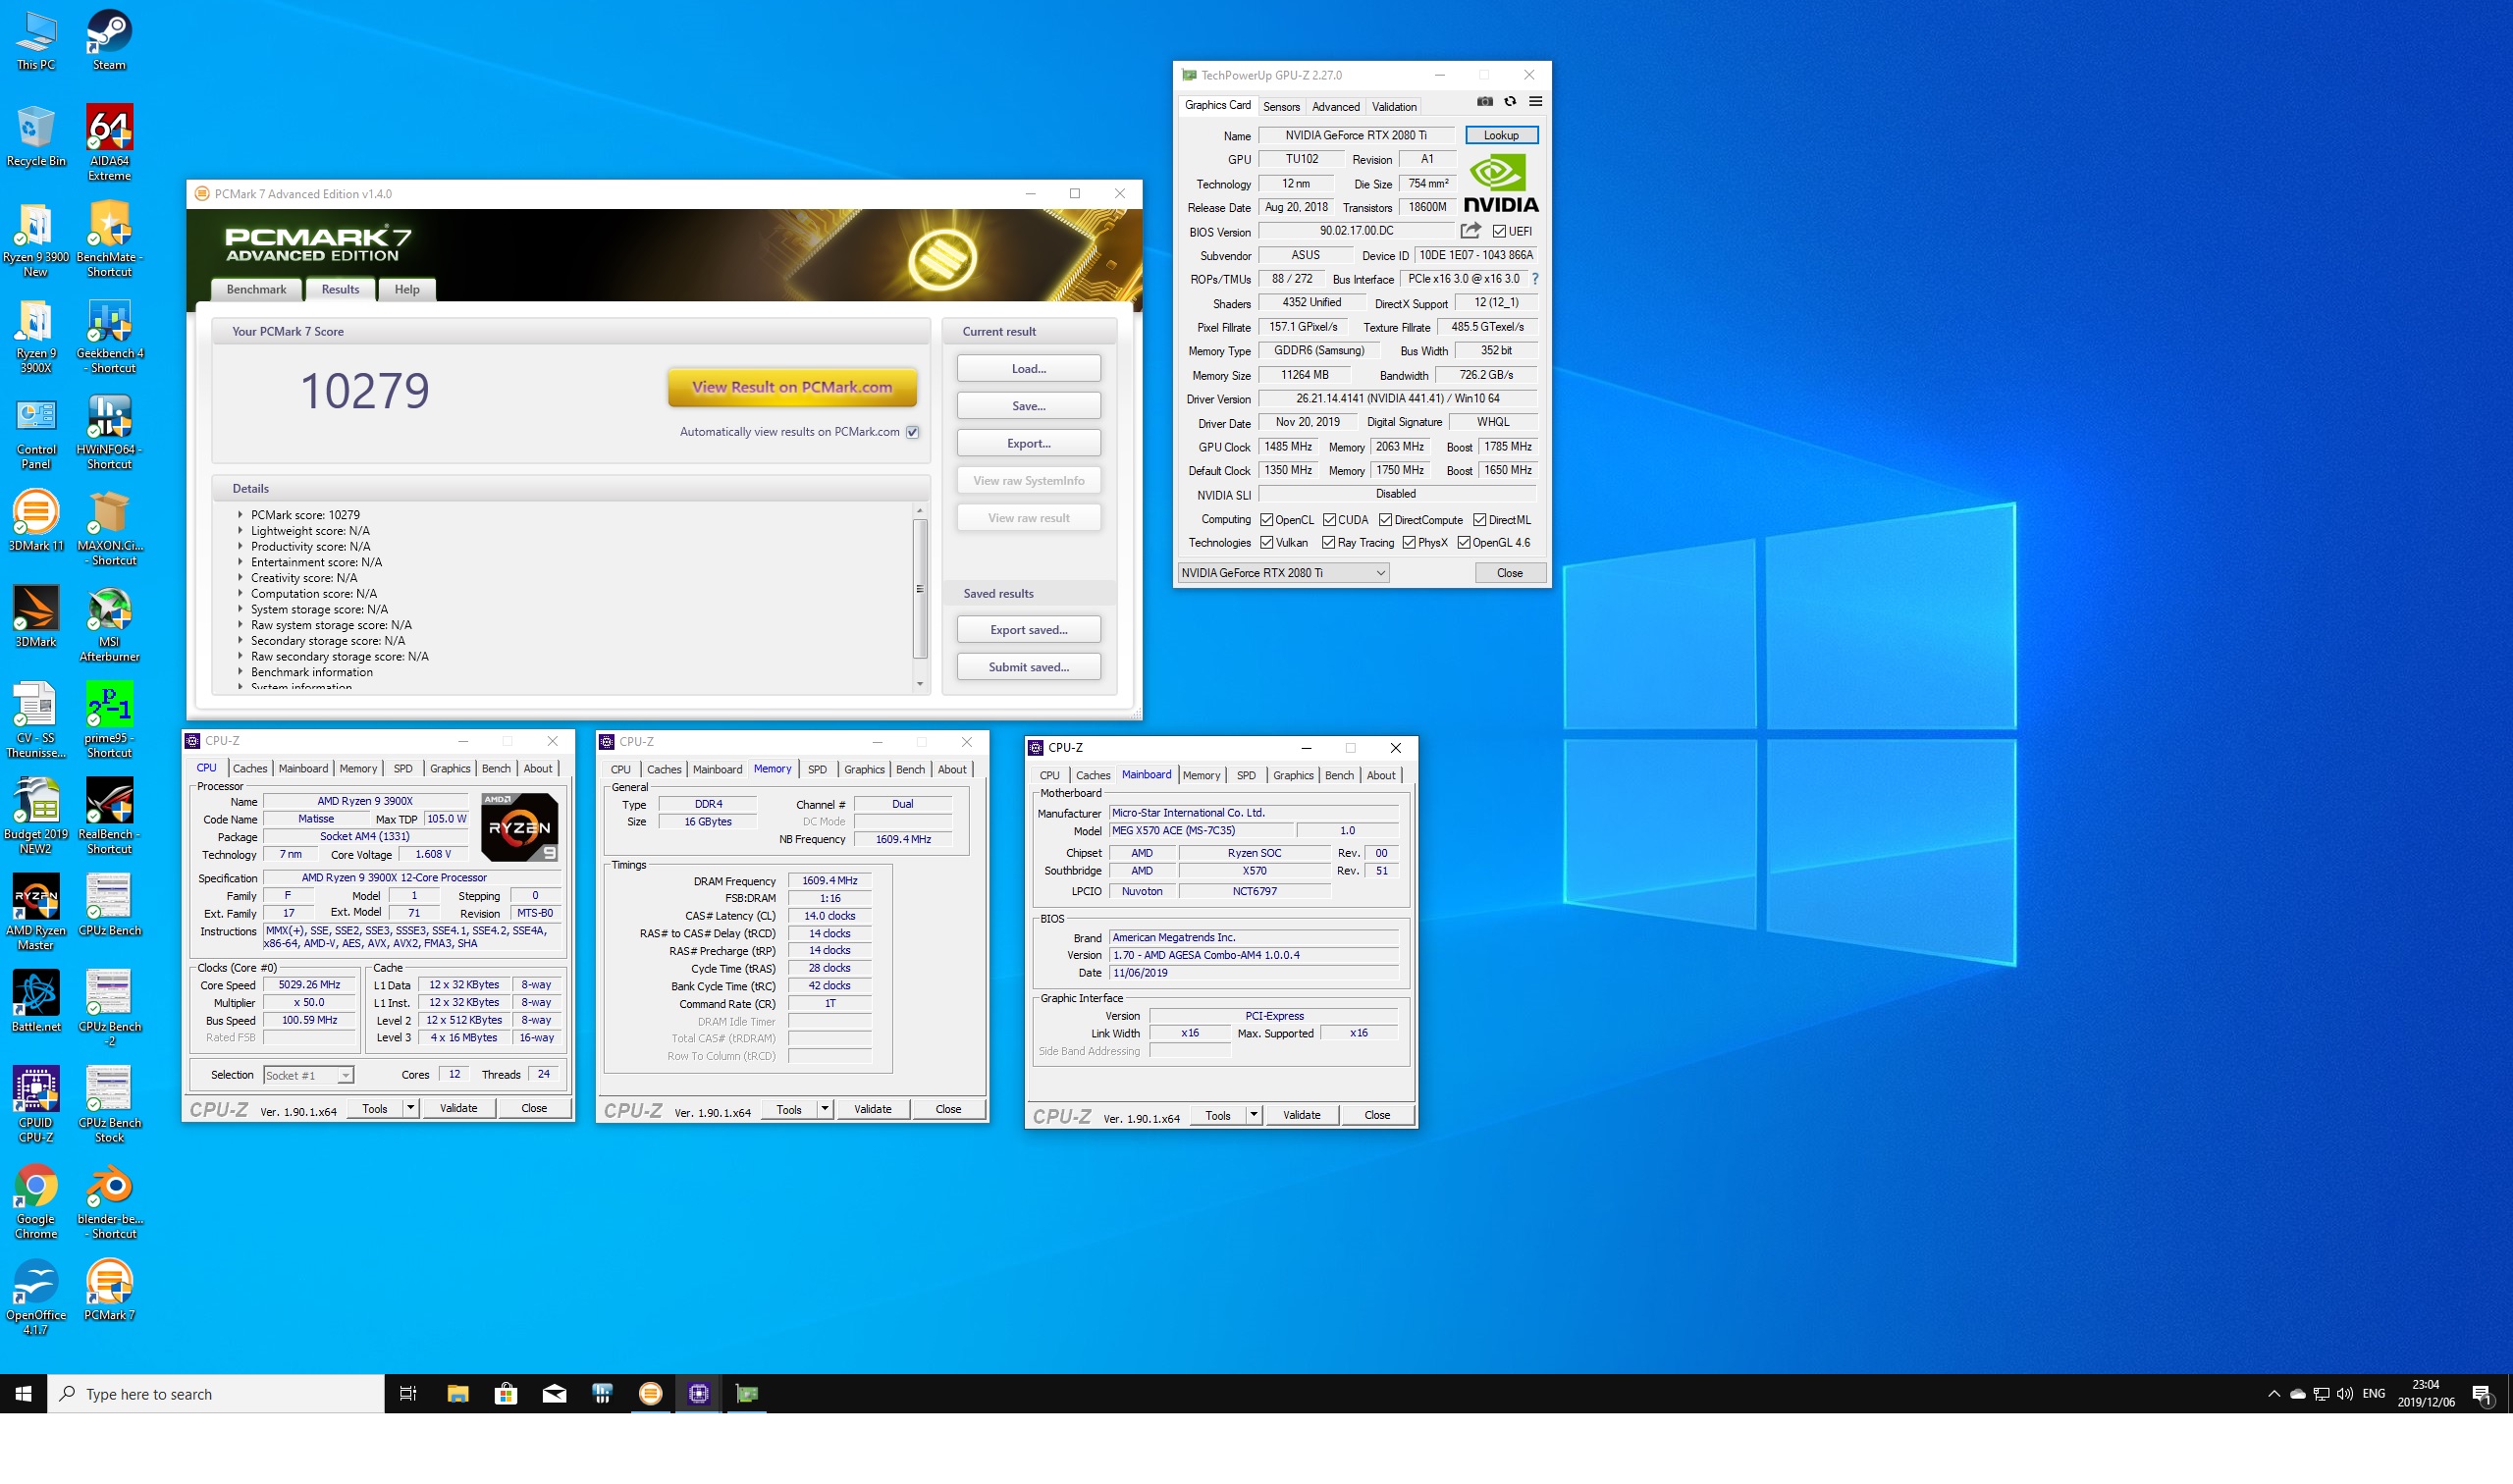Toggle the OpenCL checkbox

click(x=1266, y=520)
